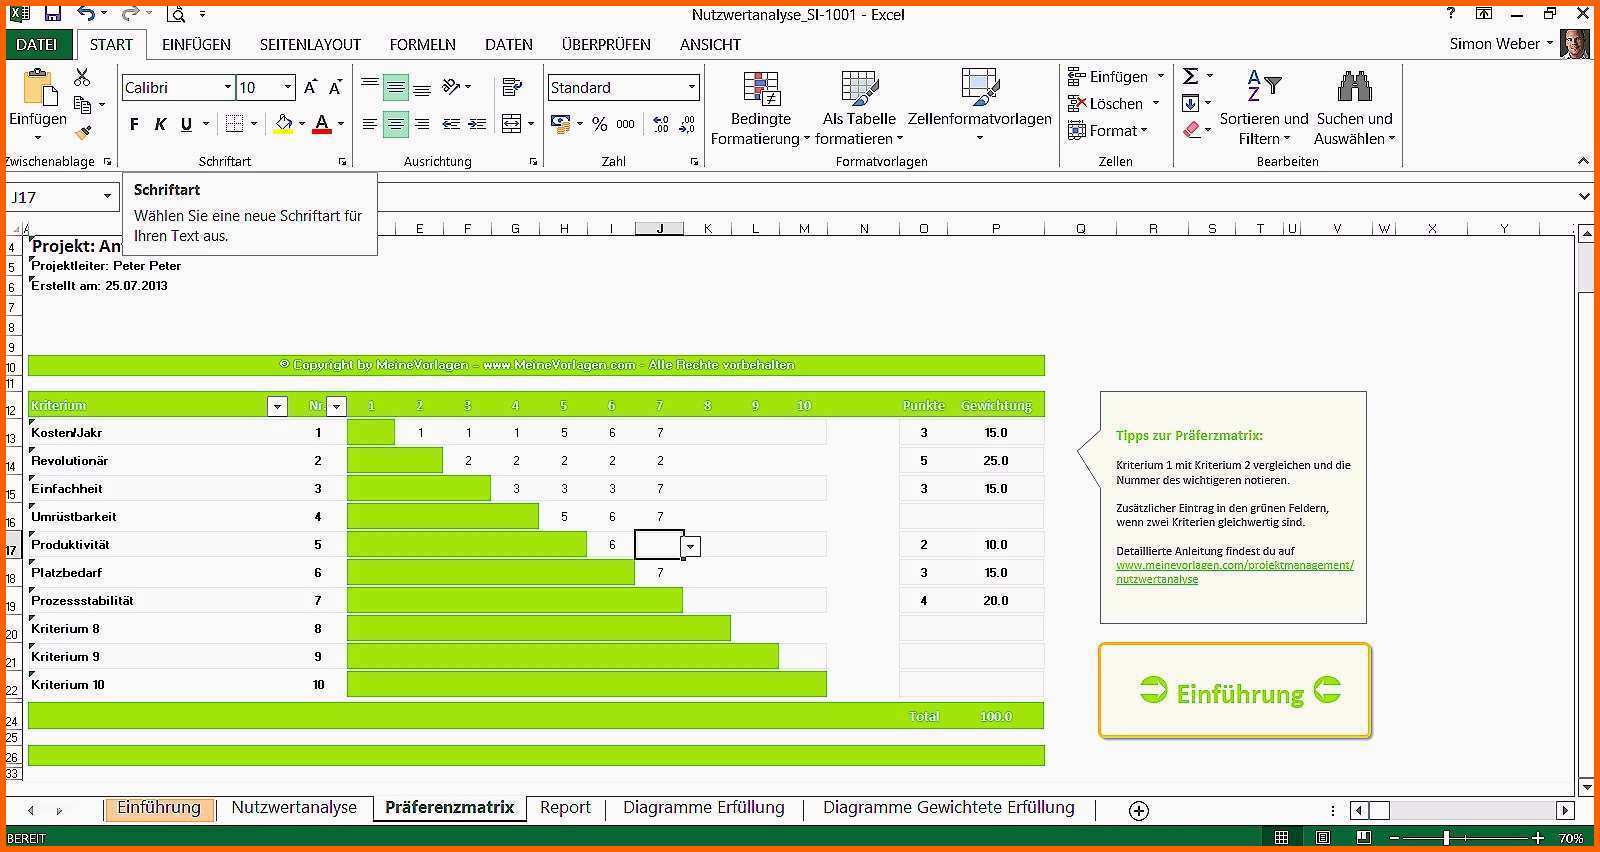Apply the red font color

tap(322, 124)
